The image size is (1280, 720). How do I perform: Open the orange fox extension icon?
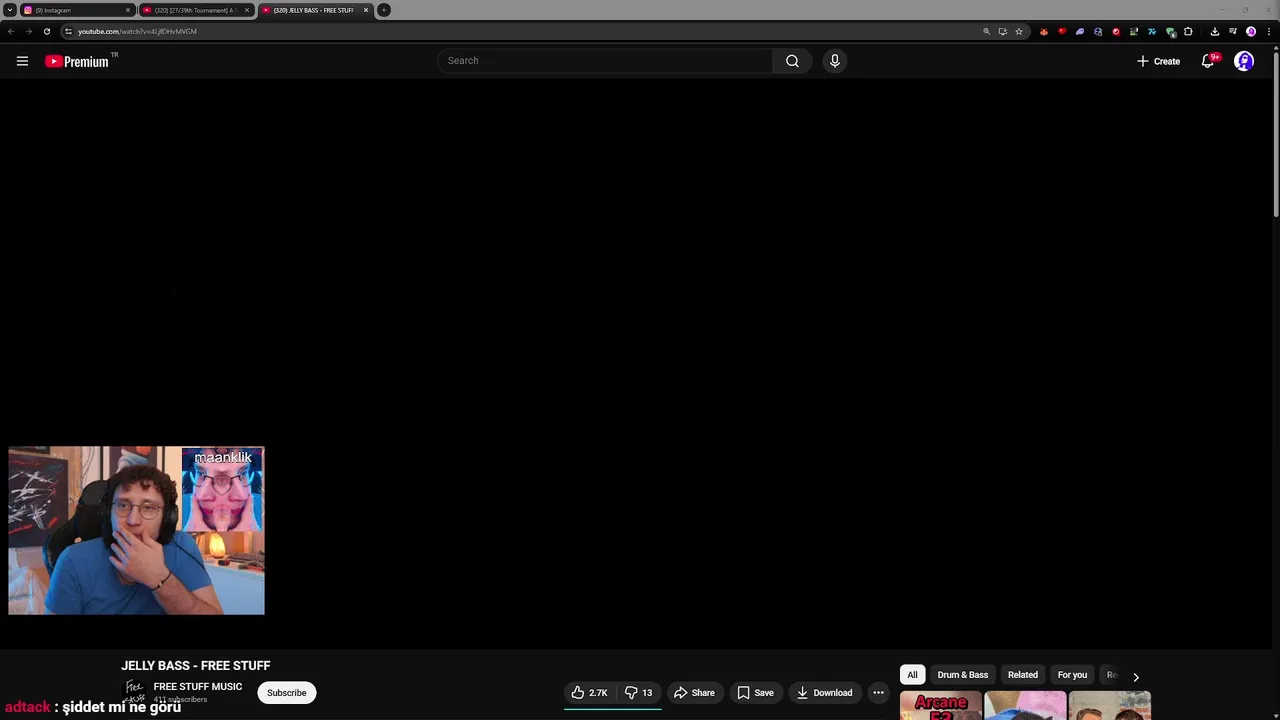pyautogui.click(x=1044, y=31)
